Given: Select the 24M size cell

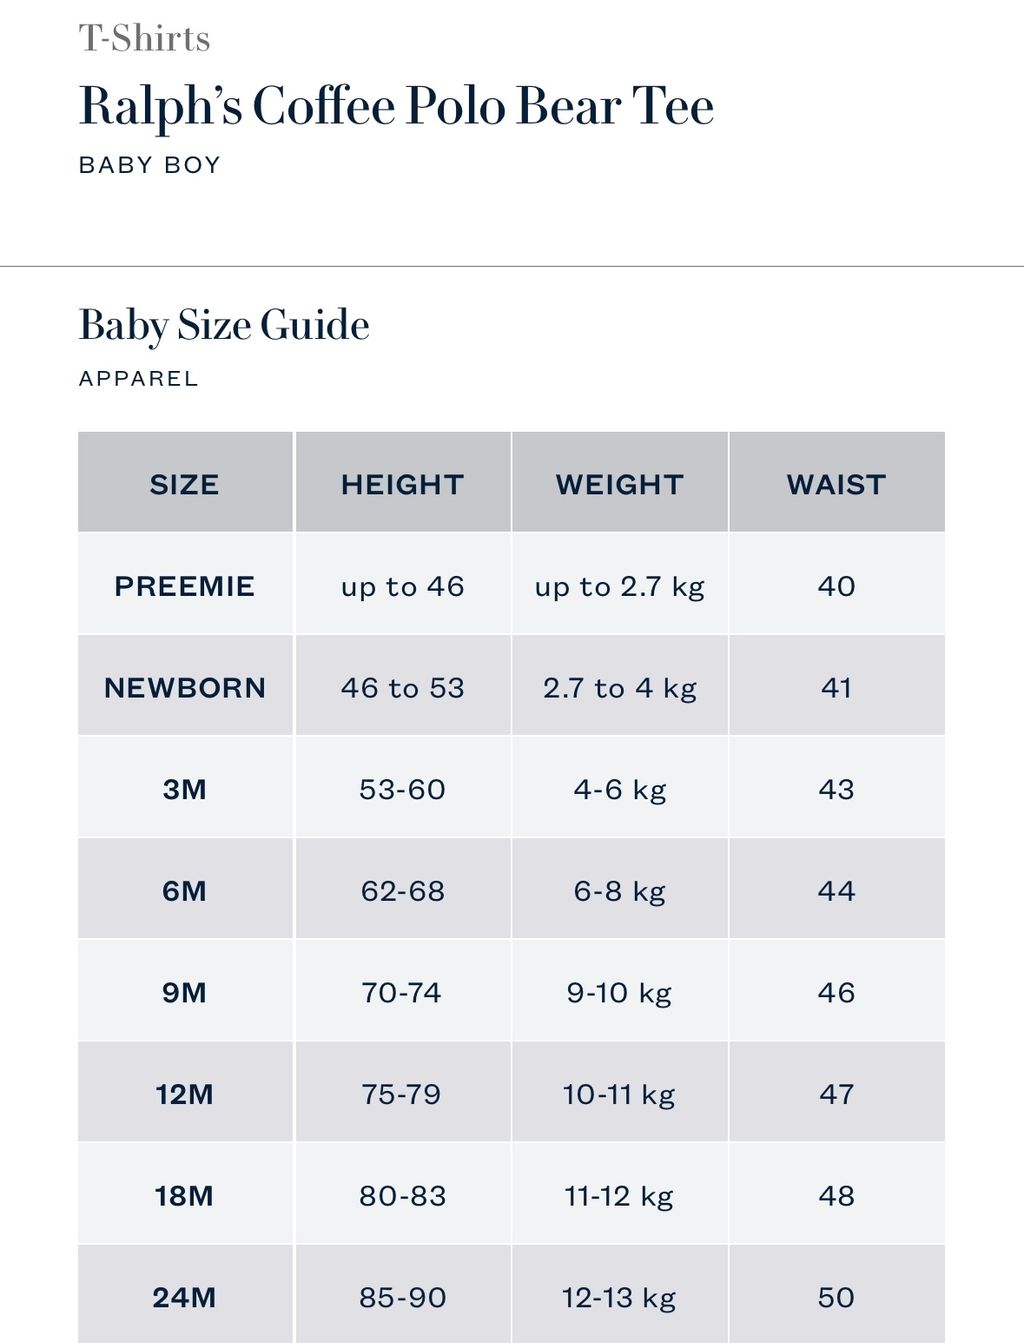Looking at the screenshot, I should click(x=185, y=1297).
